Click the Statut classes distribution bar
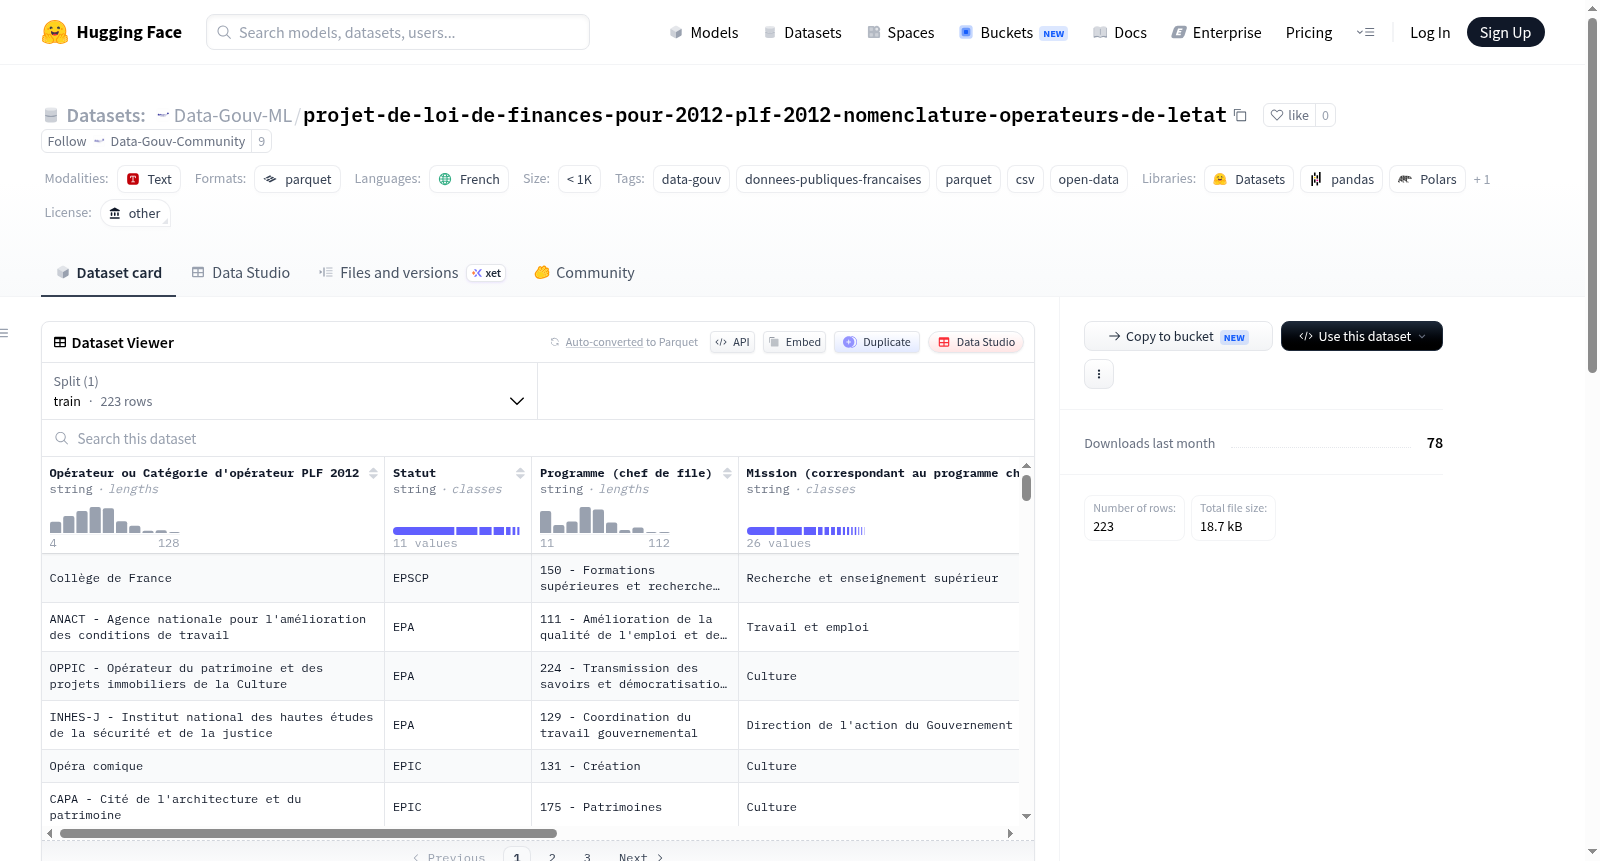 pos(456,531)
